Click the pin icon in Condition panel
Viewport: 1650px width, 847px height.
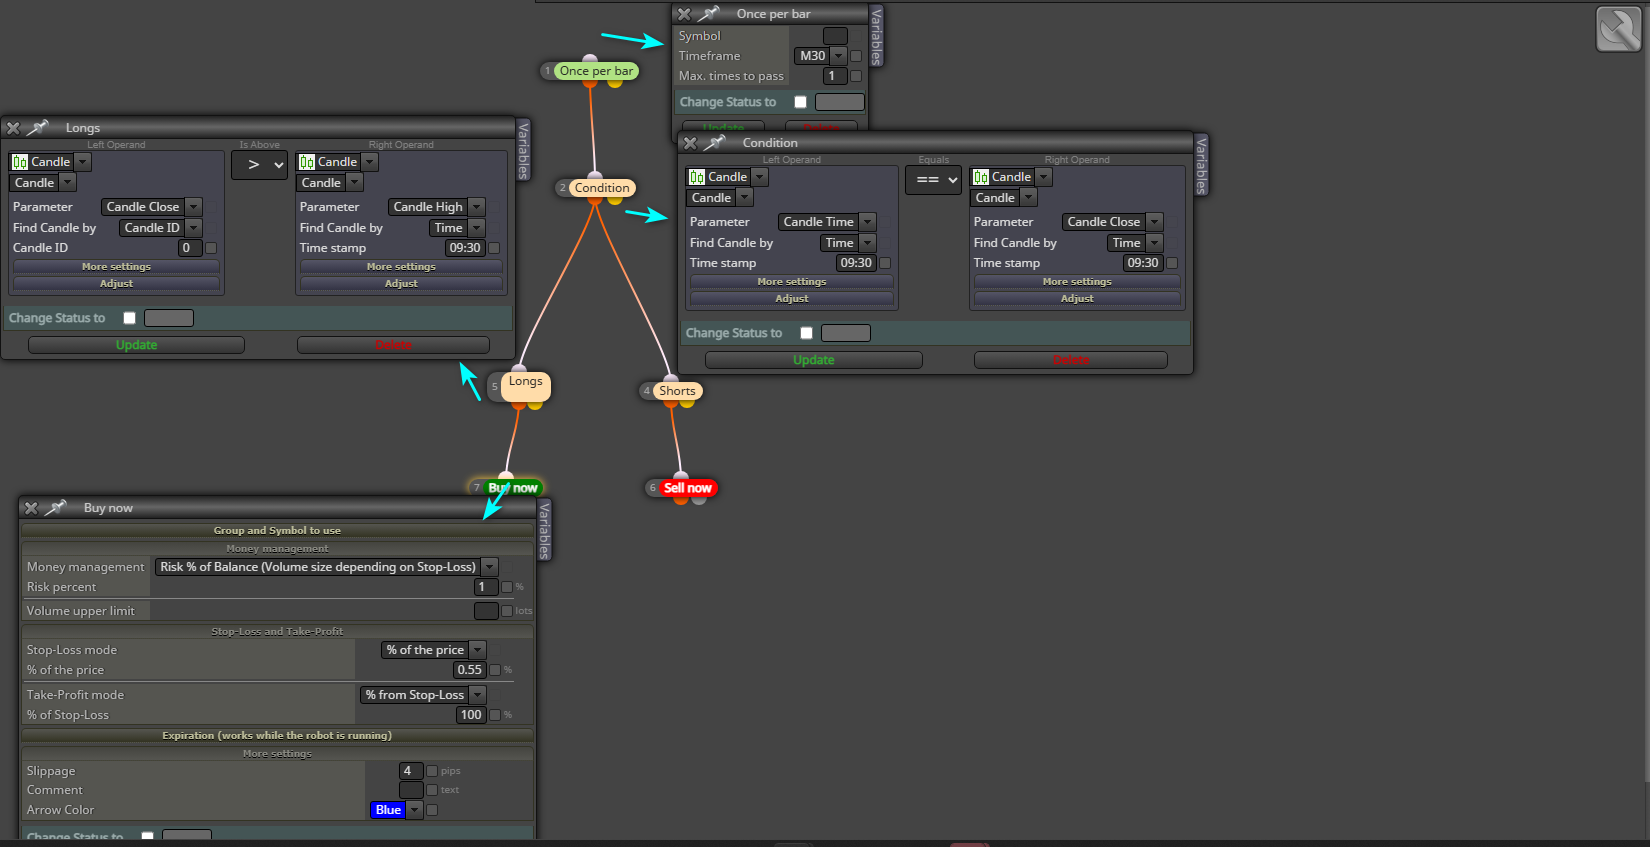click(714, 142)
